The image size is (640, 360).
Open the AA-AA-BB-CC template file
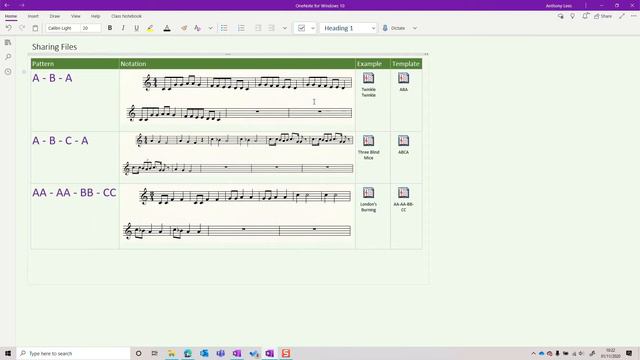[x=404, y=199]
